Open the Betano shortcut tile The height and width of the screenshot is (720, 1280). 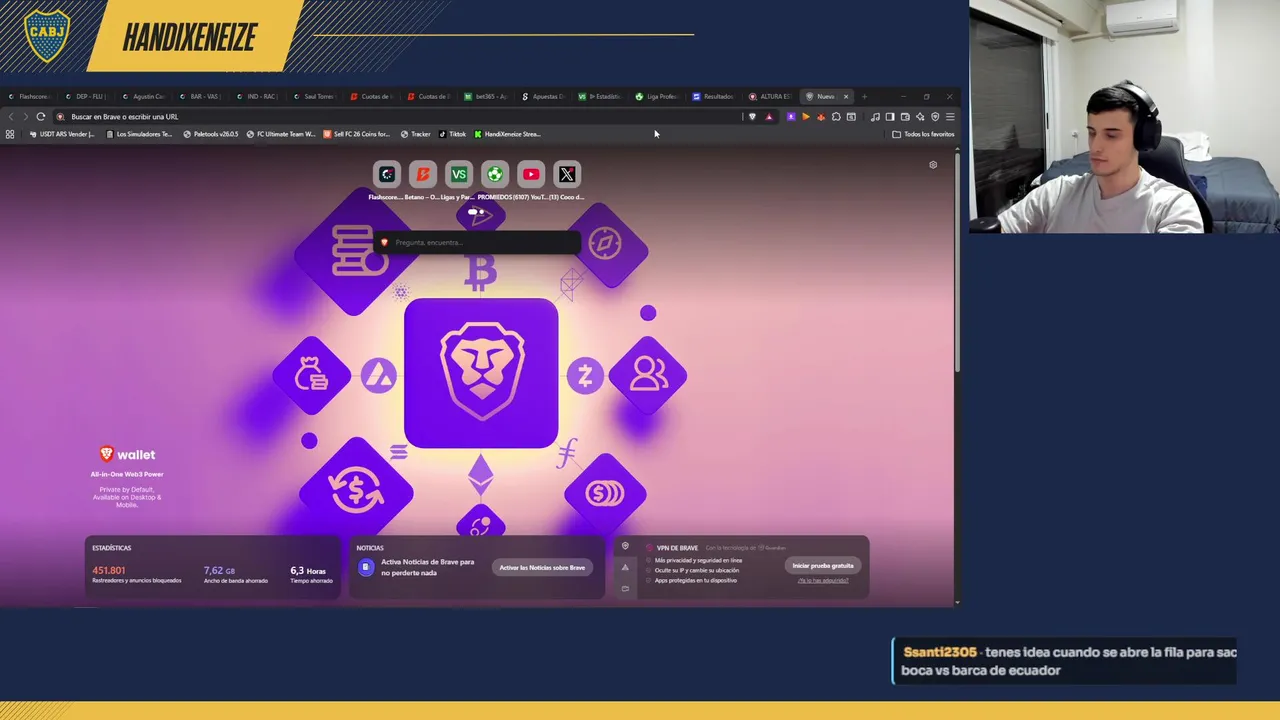click(x=423, y=174)
